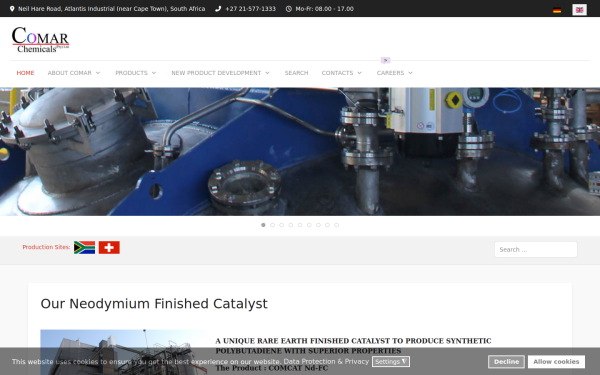Select ninth carousel slide dot
Screen dimensions: 600x375
[337, 225]
